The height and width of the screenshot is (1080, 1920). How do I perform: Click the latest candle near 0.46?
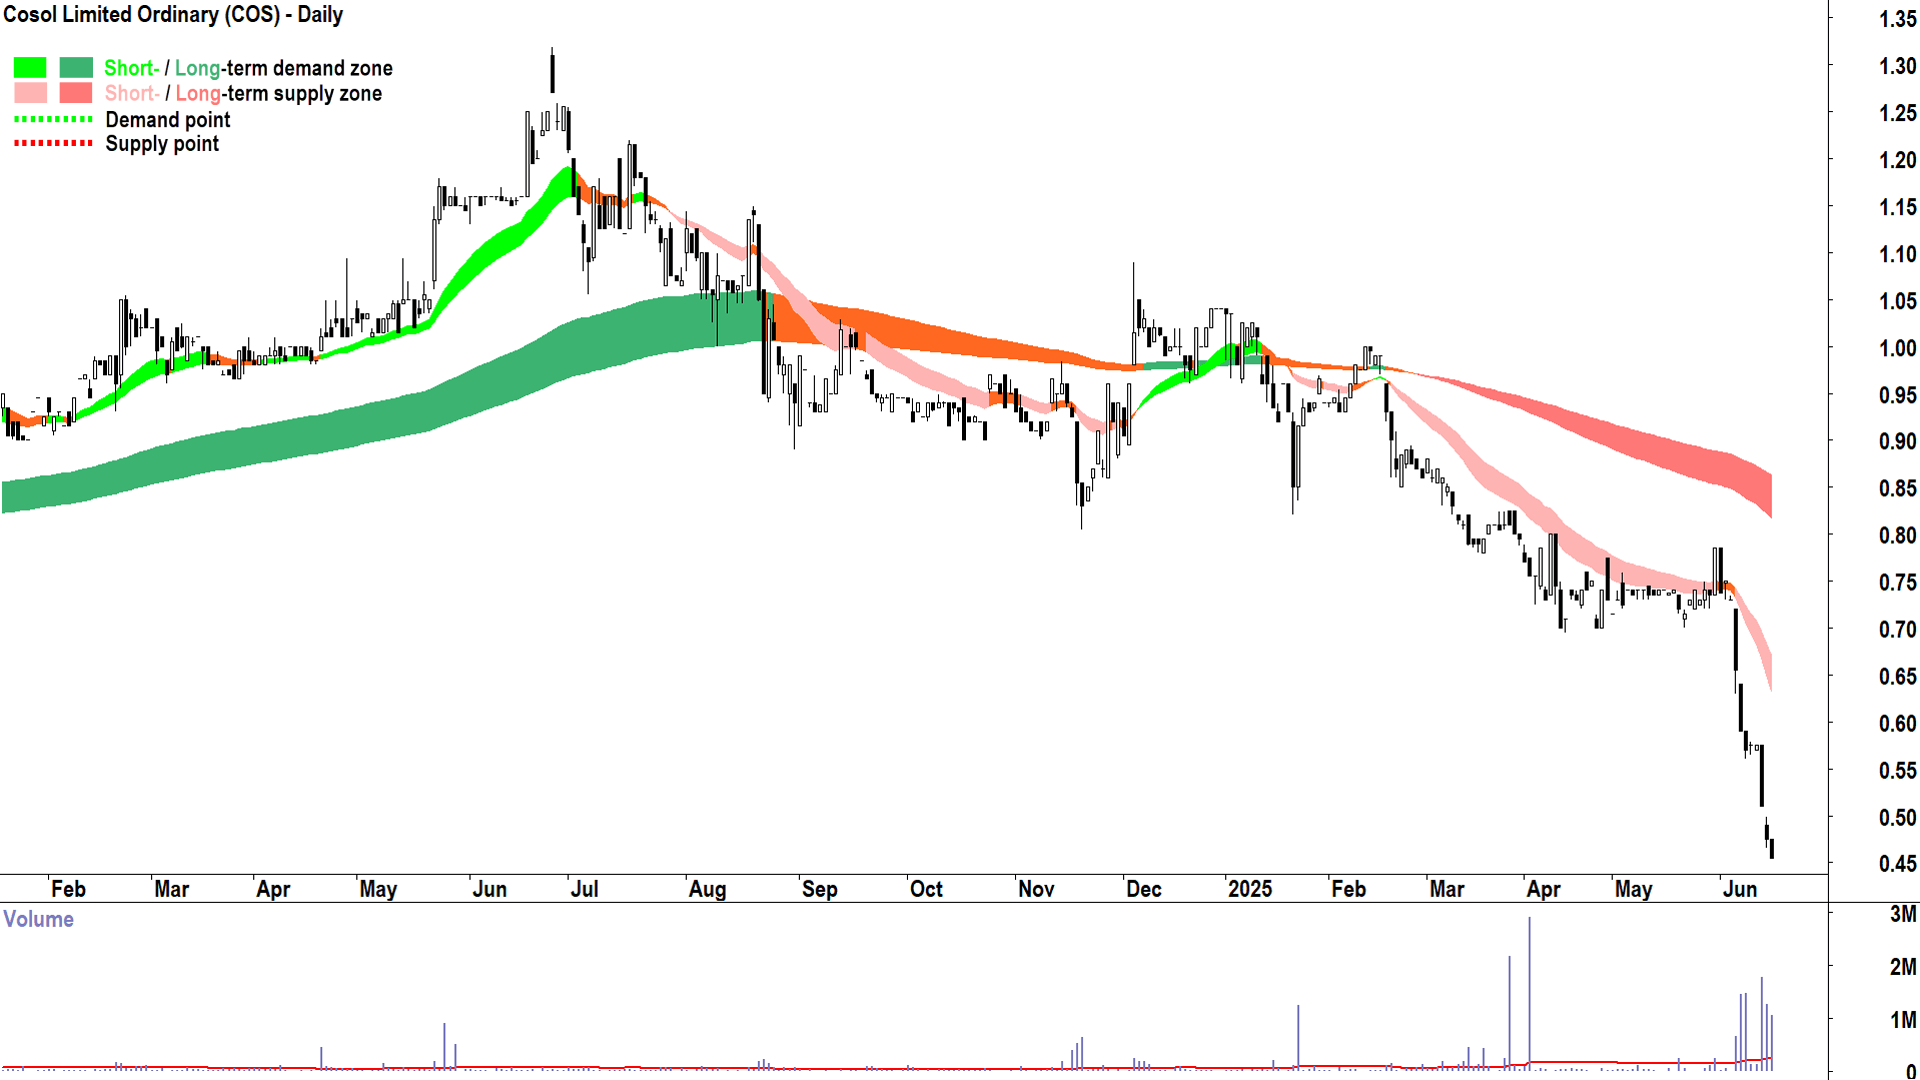pos(1772,850)
